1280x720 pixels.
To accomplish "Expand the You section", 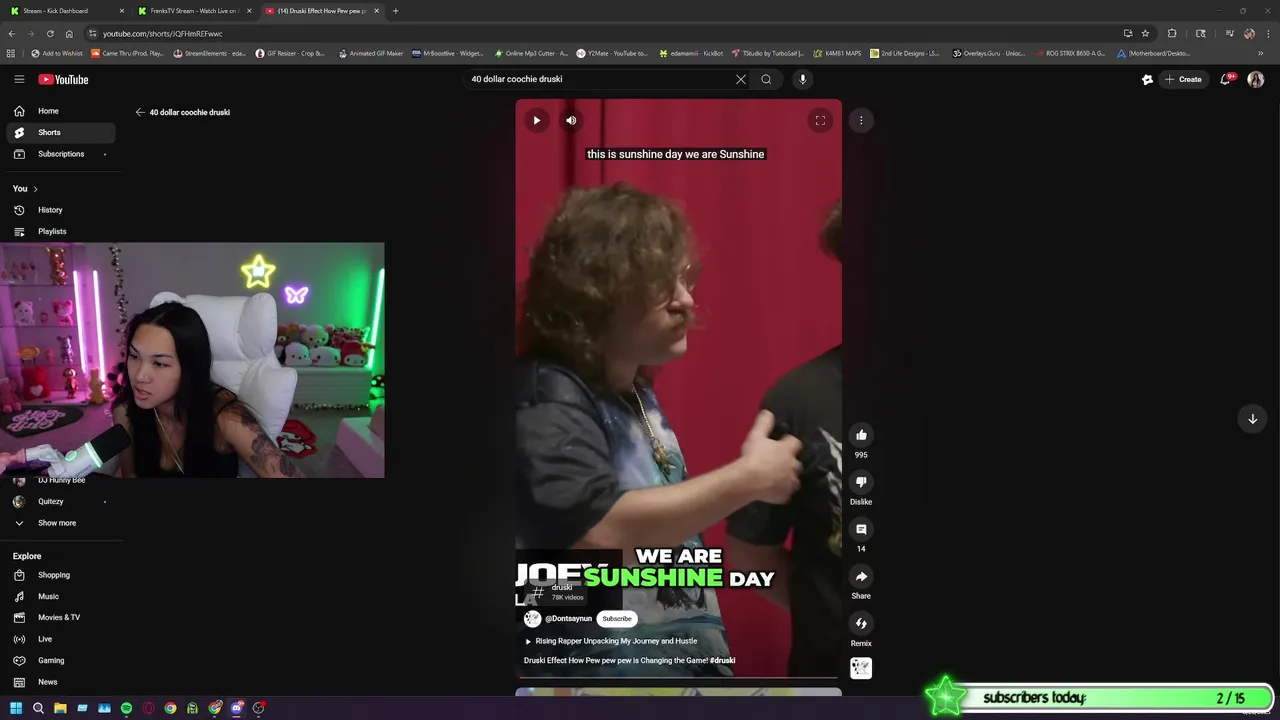I will [25, 188].
